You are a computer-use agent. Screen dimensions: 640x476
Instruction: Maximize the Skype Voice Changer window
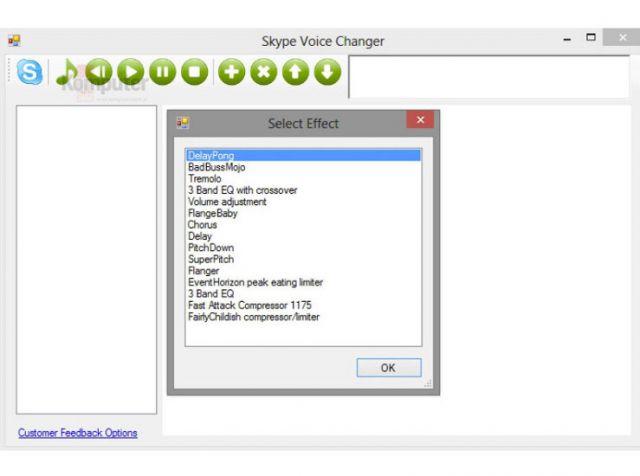tap(591, 38)
